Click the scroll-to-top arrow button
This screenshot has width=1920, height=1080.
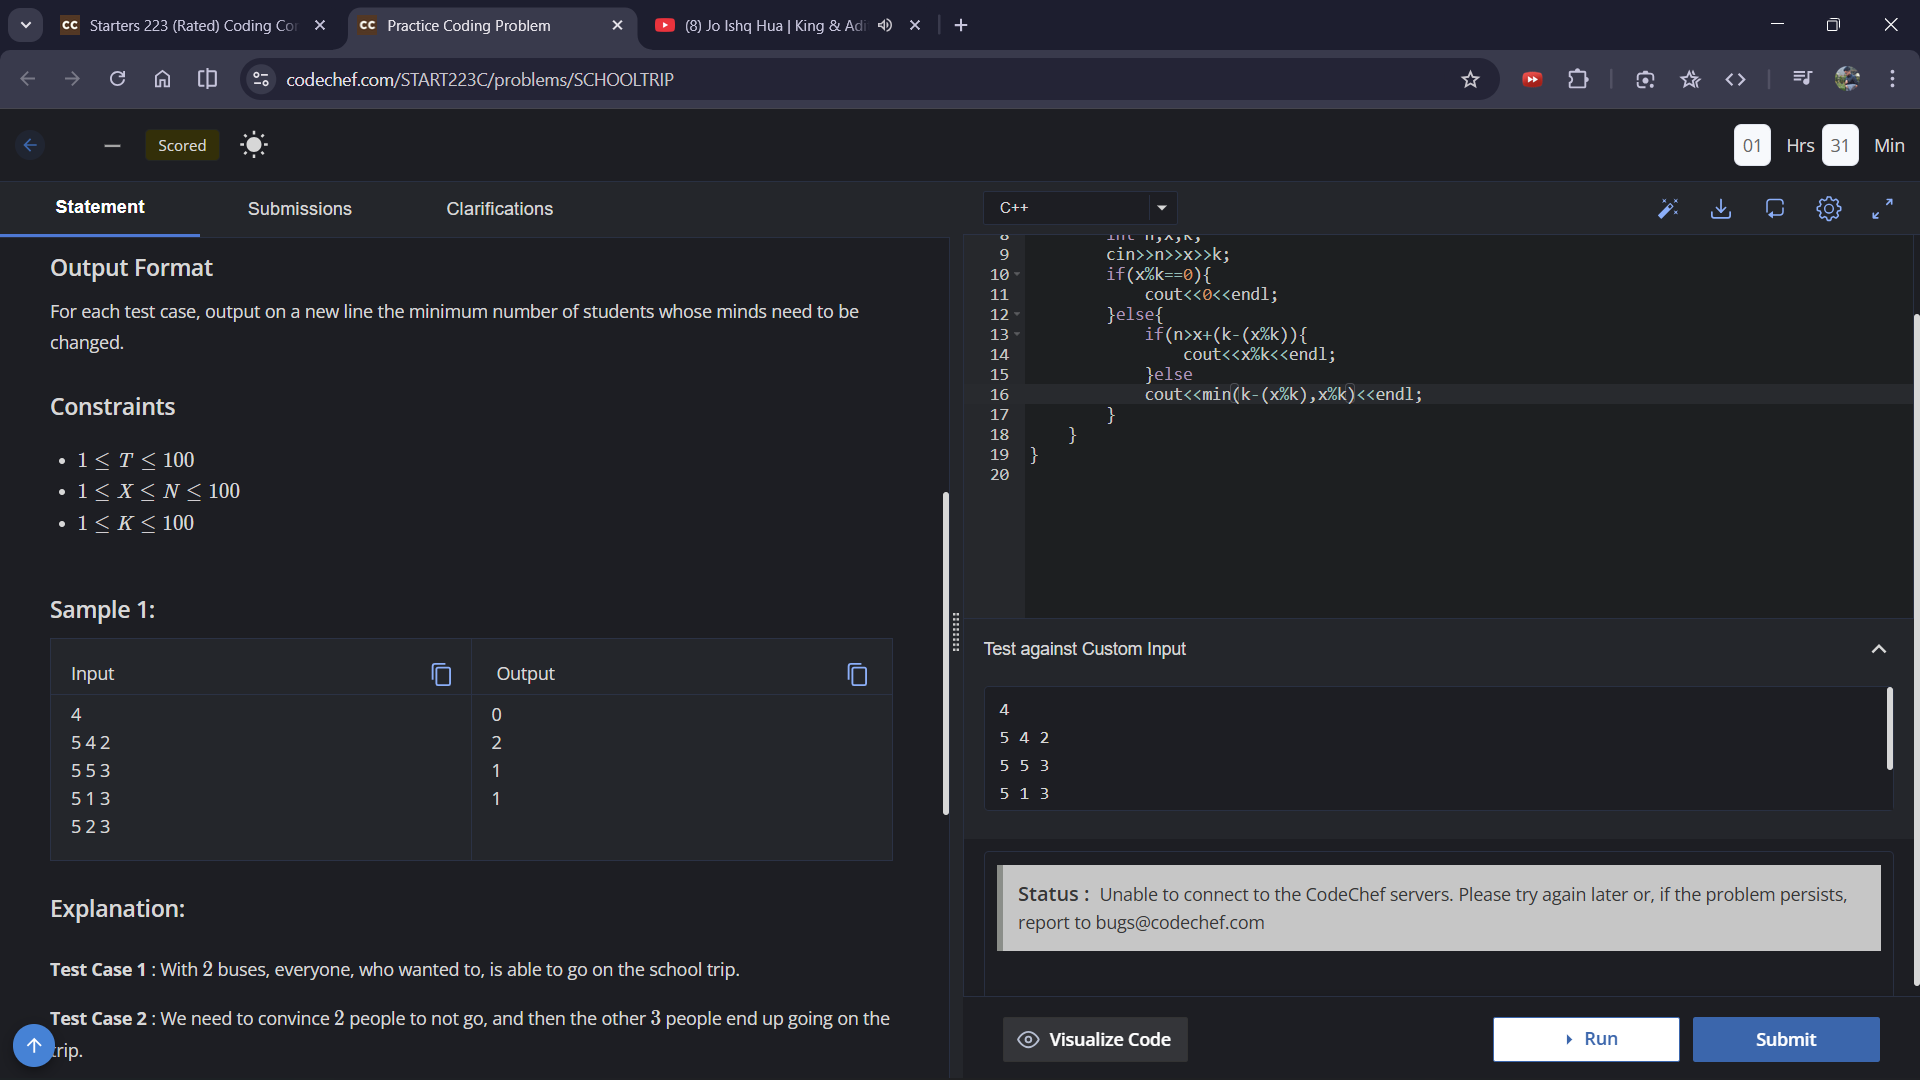pyautogui.click(x=33, y=1045)
